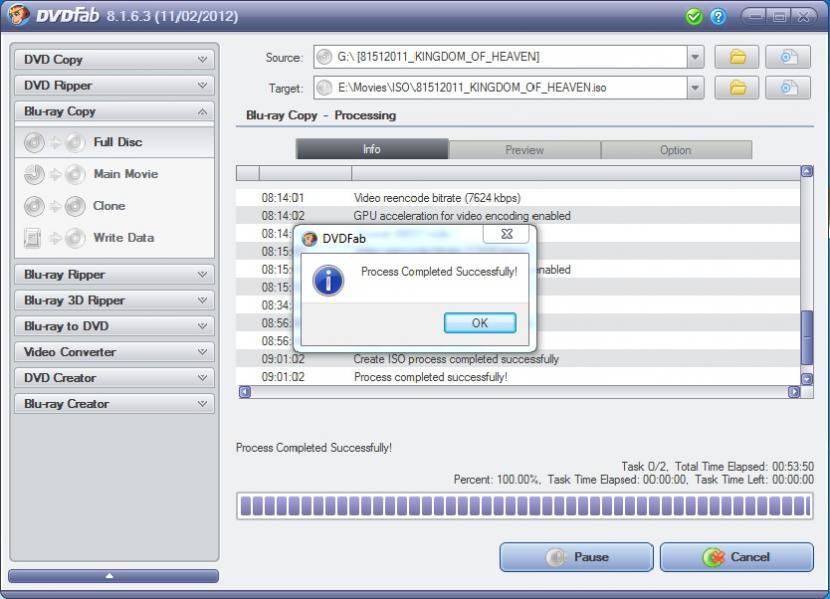Confirm dialog with OK button
Image resolution: width=830 pixels, height=599 pixels.
(x=480, y=323)
